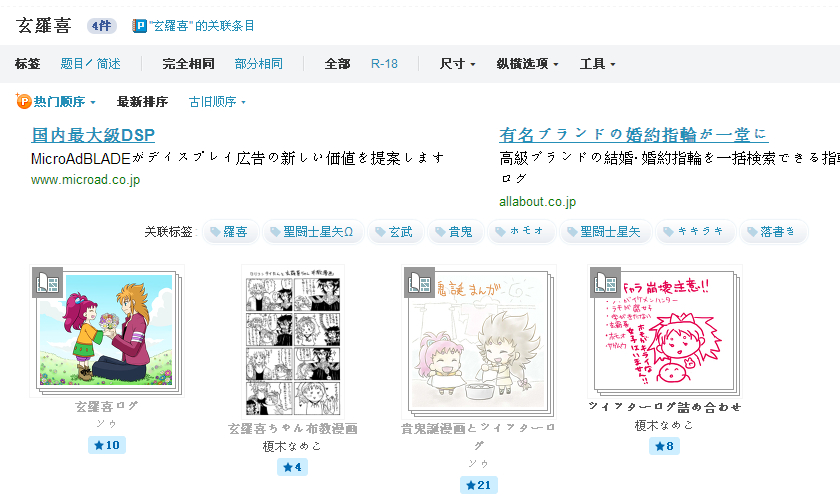The image size is (840, 501).
Task: Click the star bookmark count 21
Action: (x=479, y=485)
